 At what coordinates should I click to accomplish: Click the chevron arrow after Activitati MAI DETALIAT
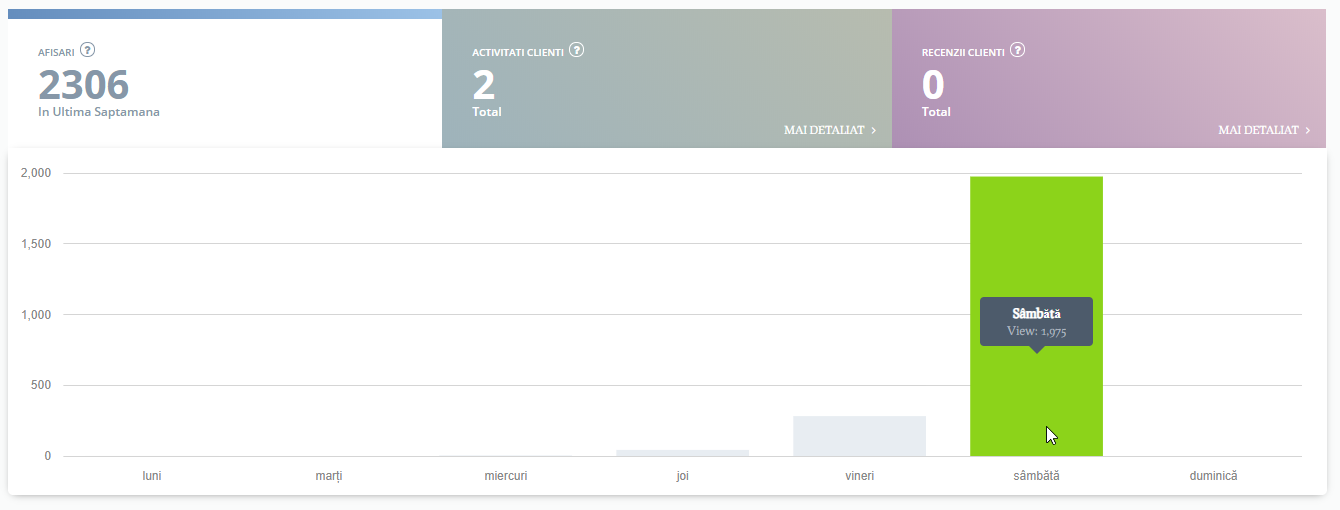point(873,130)
